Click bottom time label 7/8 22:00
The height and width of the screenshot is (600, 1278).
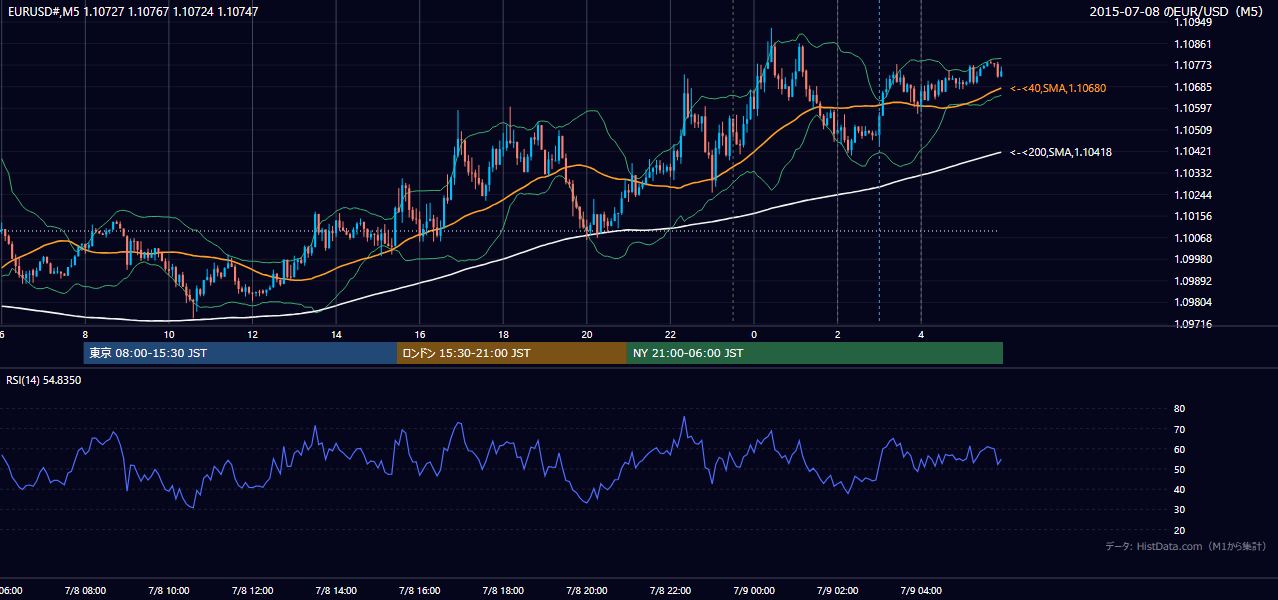(670, 591)
